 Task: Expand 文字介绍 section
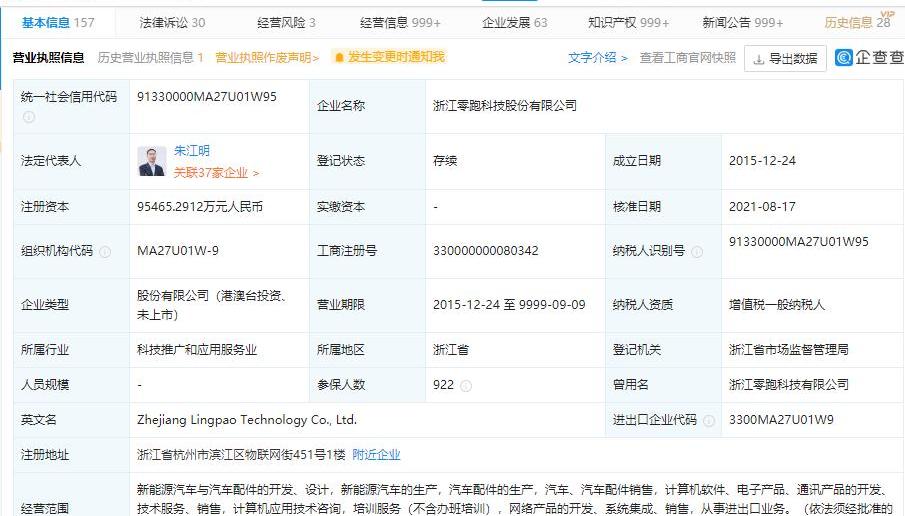tap(598, 58)
